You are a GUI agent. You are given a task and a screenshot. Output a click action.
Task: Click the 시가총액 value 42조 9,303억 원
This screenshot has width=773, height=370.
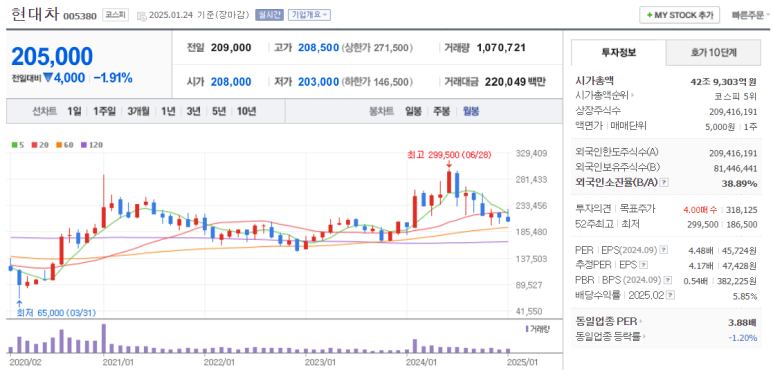pyautogui.click(x=723, y=82)
